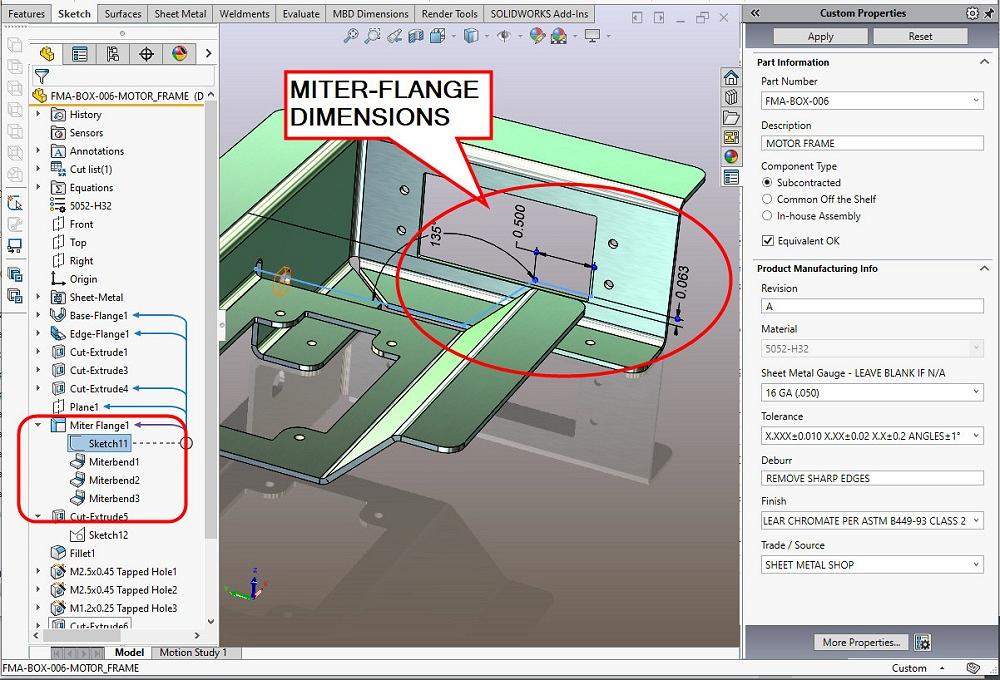Open the Sheet Metal Gauge dropdown
The width and height of the screenshot is (1000, 680).
point(975,392)
